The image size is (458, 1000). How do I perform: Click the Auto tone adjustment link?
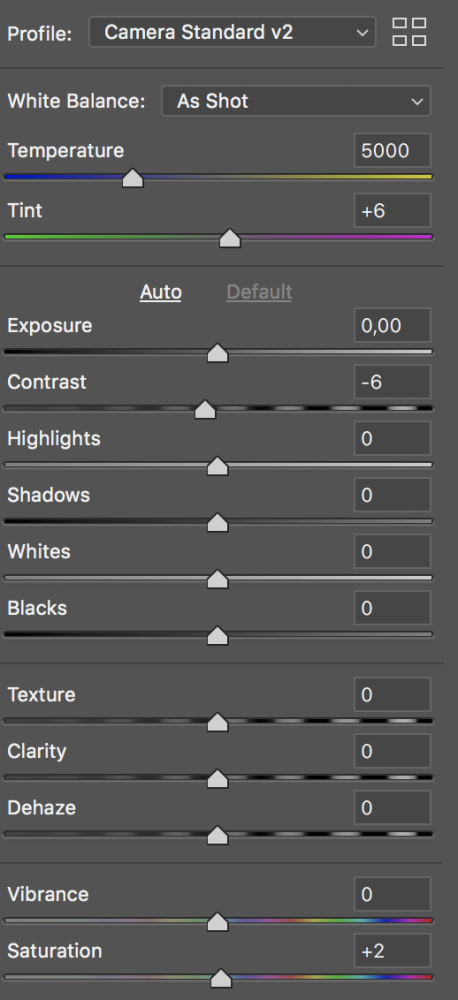161,292
